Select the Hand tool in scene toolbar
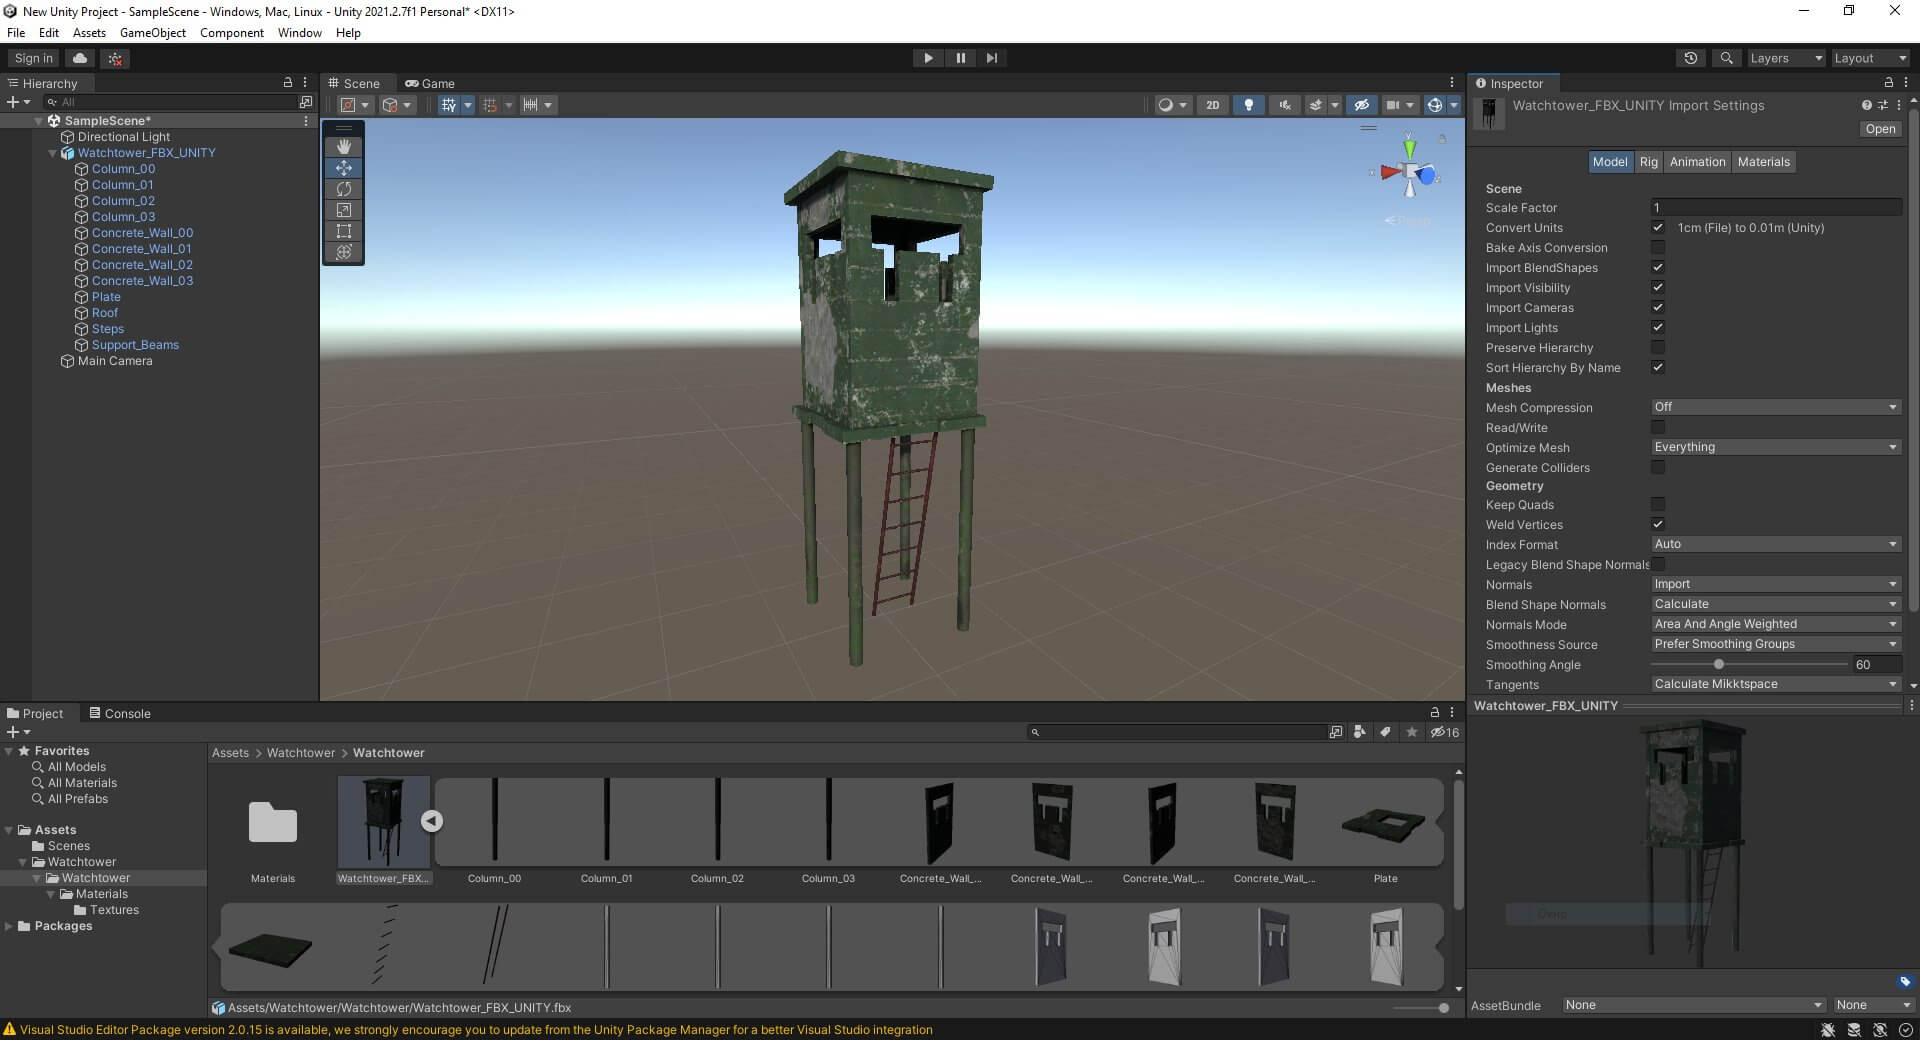This screenshot has height=1040, width=1920. [x=344, y=147]
